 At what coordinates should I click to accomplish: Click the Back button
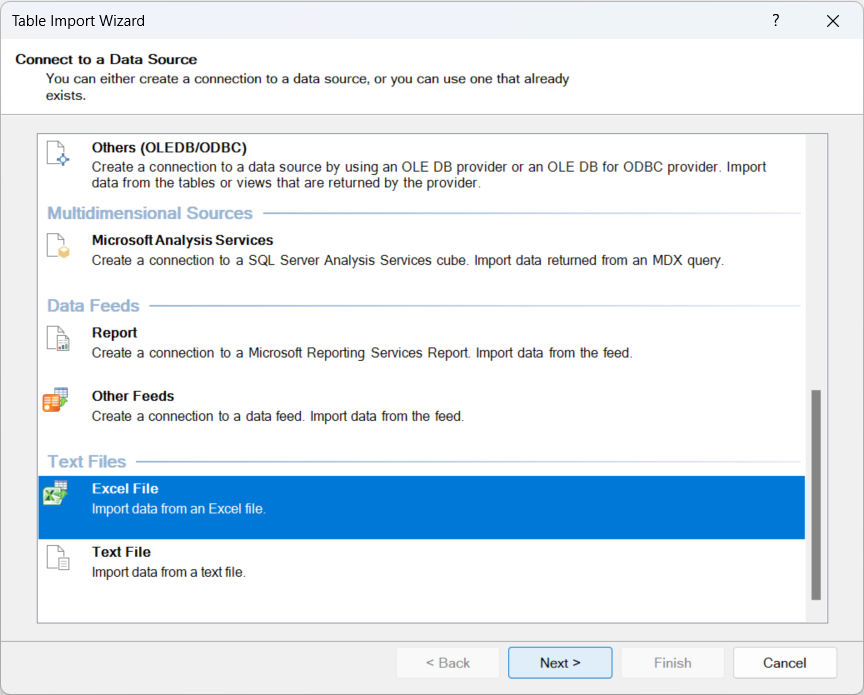448,662
